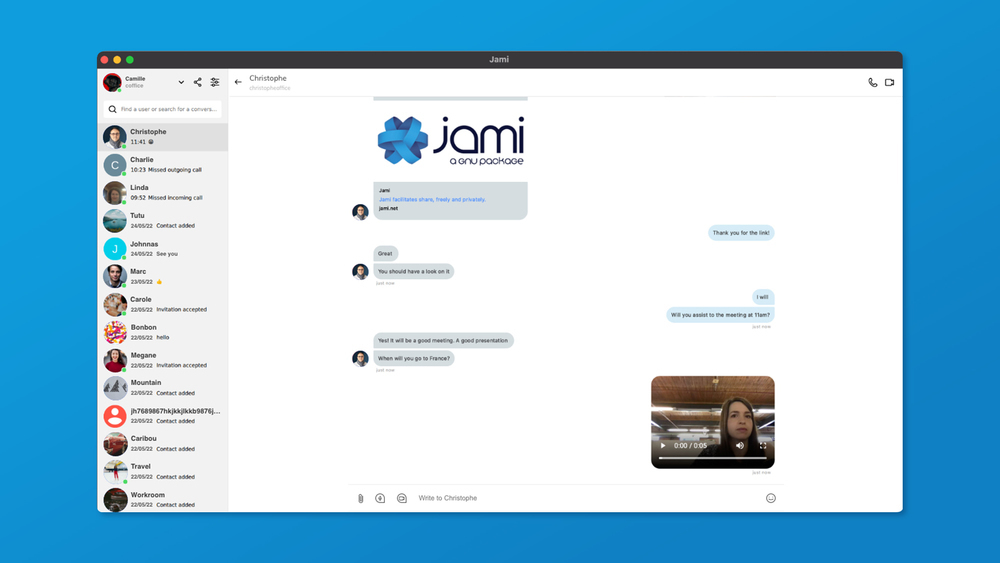Select the Bonbon conversation
Viewport: 1000px width, 563px height.
pyautogui.click(x=163, y=332)
